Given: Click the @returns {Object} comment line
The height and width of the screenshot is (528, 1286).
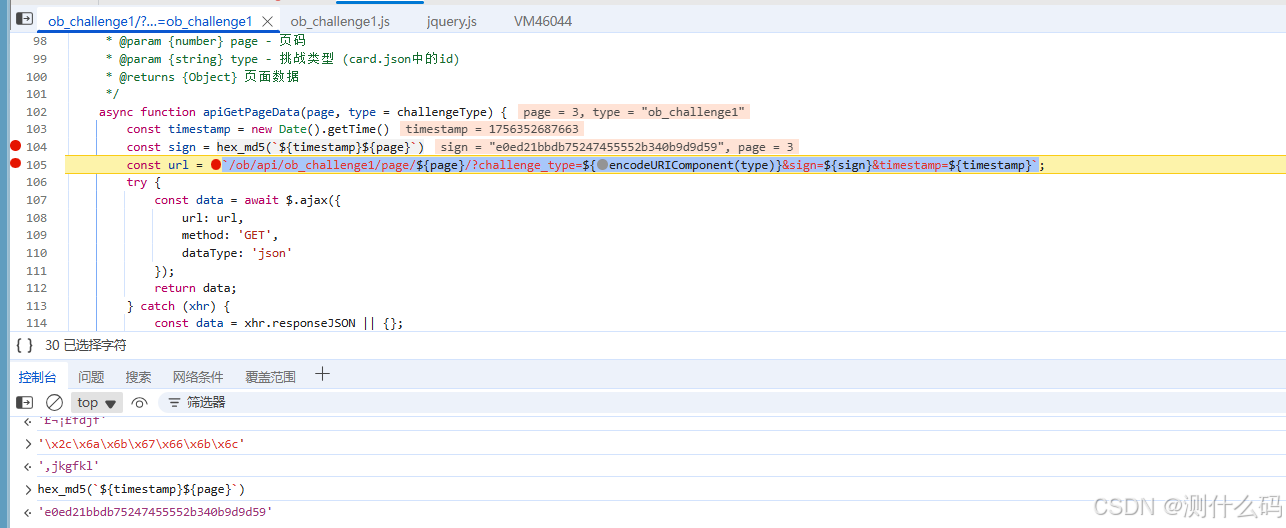Looking at the screenshot, I should (x=202, y=77).
